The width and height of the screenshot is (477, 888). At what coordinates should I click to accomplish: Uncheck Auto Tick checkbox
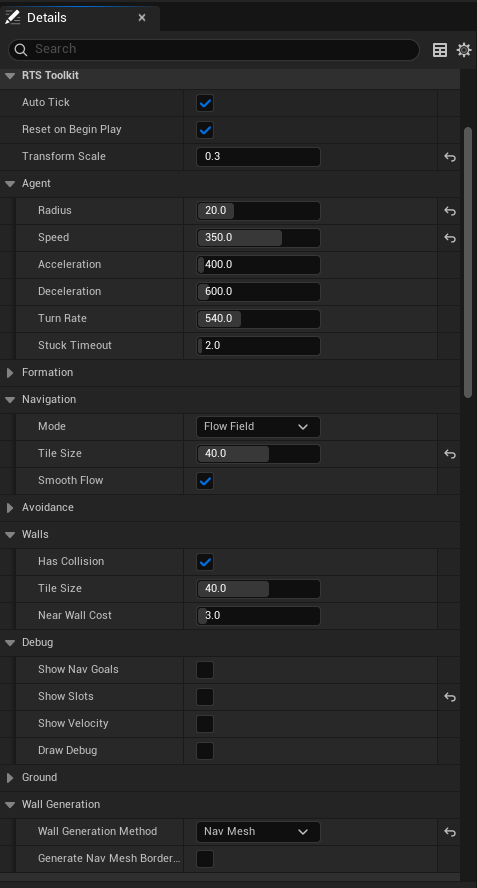[205, 103]
